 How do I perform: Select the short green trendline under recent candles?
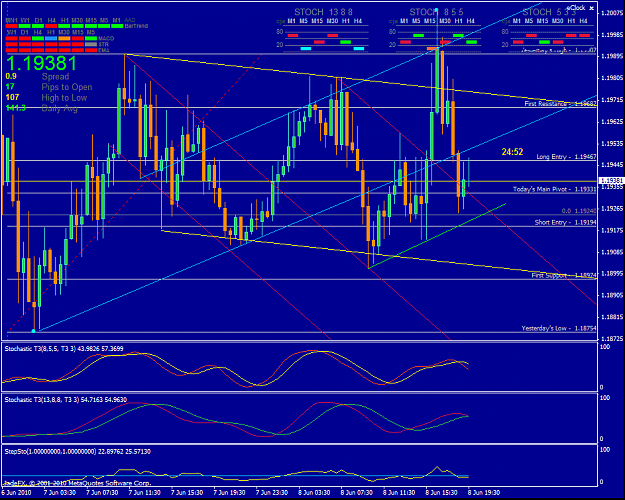point(437,236)
